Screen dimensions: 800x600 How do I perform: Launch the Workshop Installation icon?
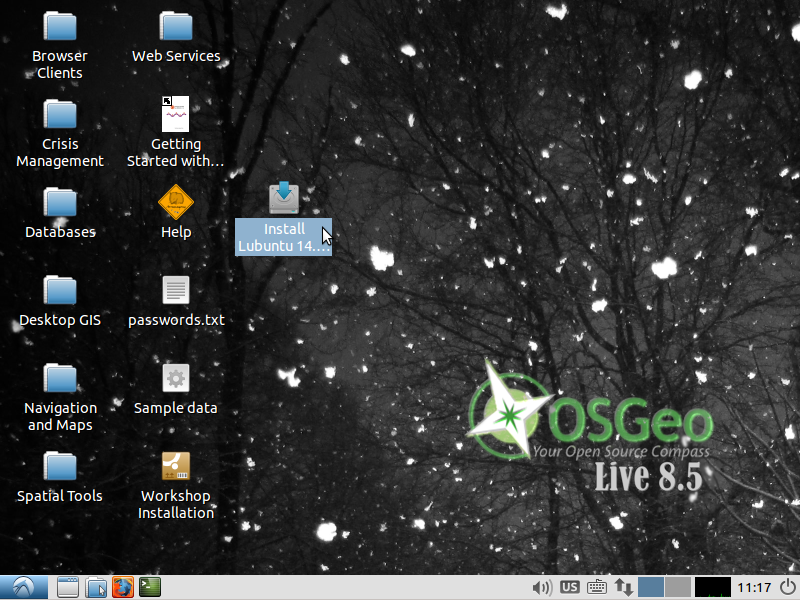pyautogui.click(x=176, y=466)
